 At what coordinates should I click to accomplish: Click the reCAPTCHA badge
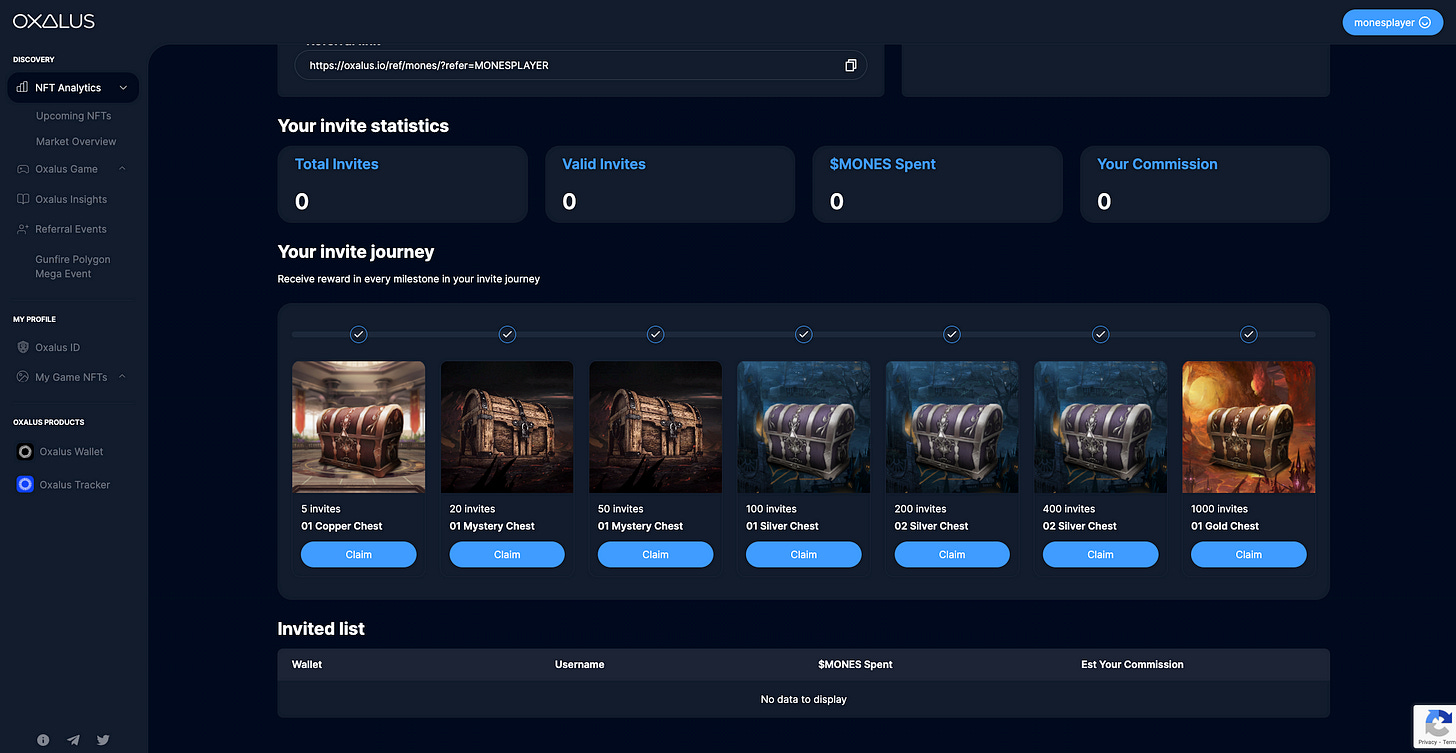pyautogui.click(x=1434, y=727)
